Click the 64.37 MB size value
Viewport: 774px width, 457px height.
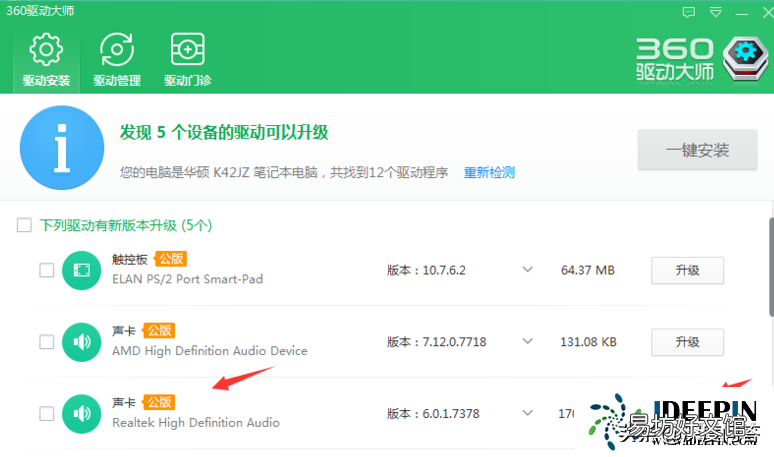(x=587, y=270)
